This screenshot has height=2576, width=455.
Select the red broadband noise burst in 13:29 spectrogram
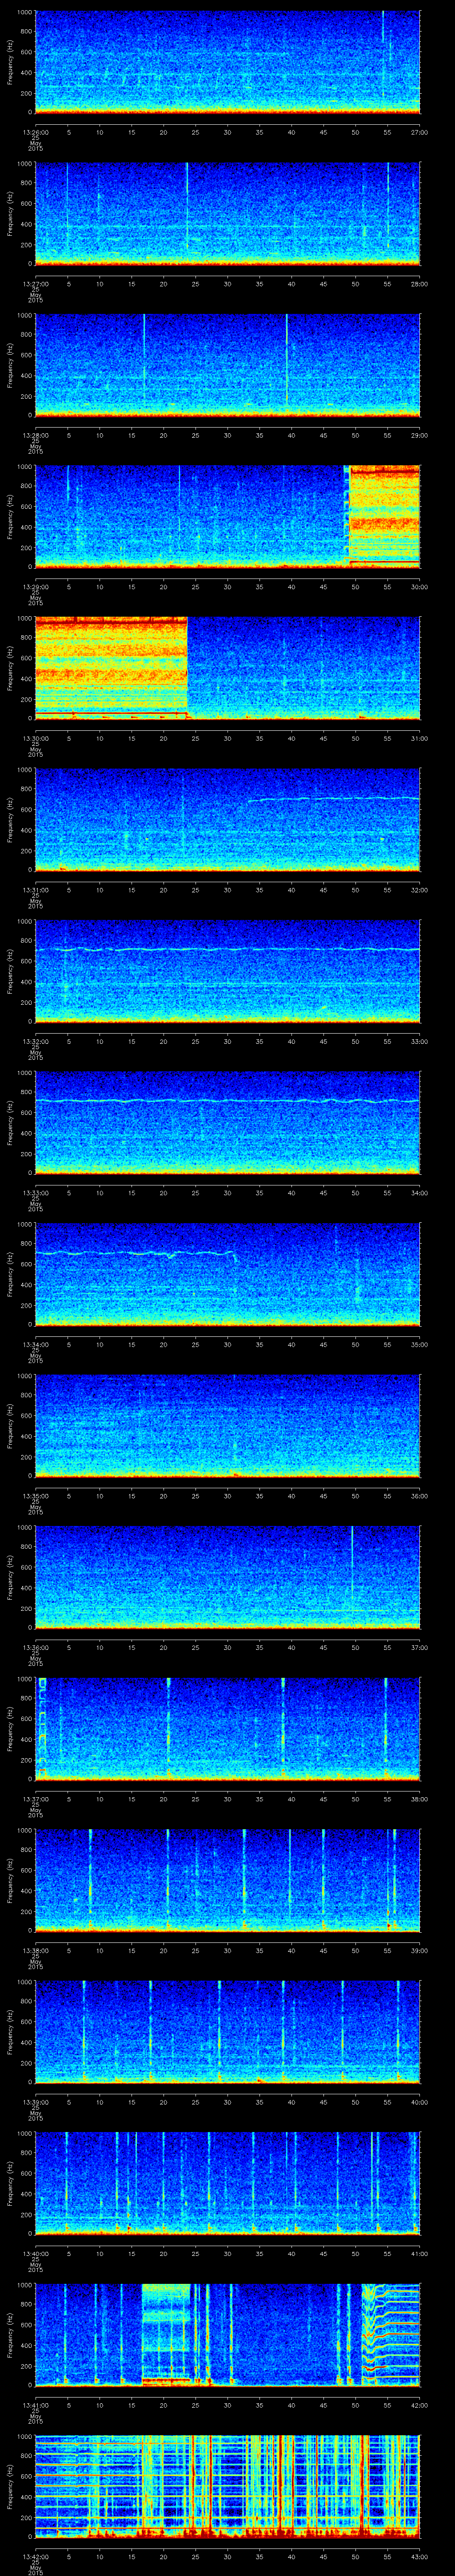tap(384, 516)
